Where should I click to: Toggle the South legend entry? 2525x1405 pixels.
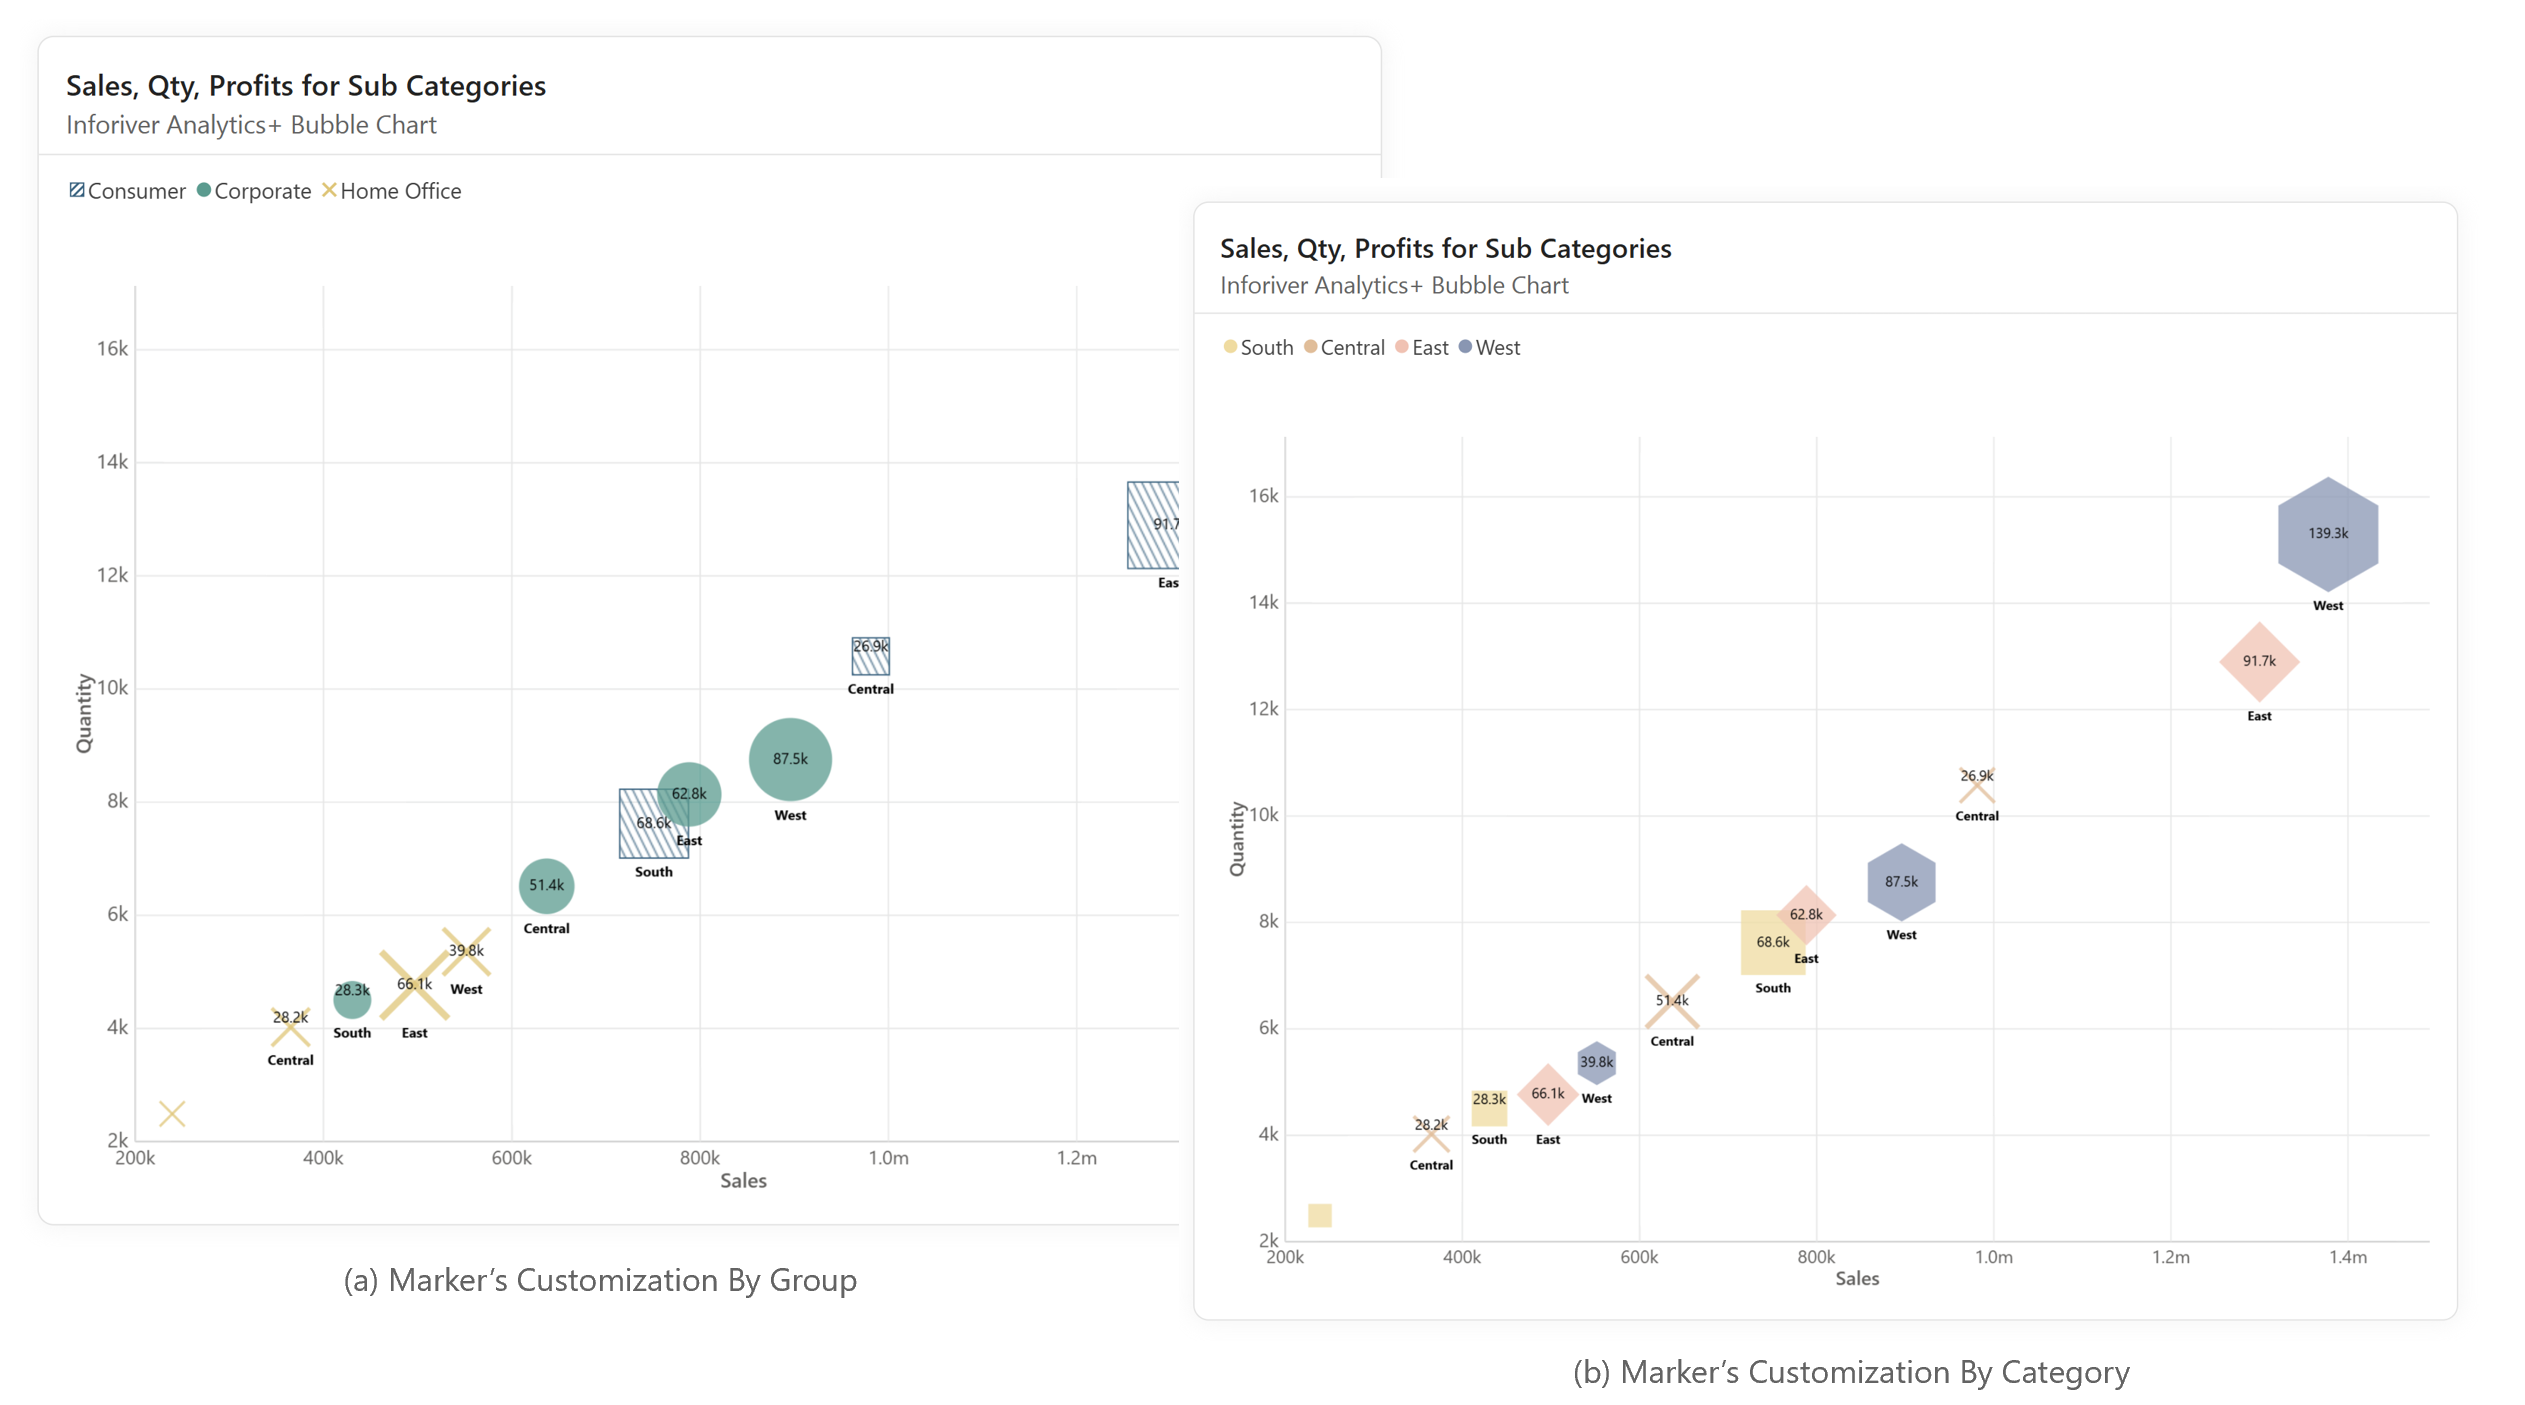point(1259,347)
